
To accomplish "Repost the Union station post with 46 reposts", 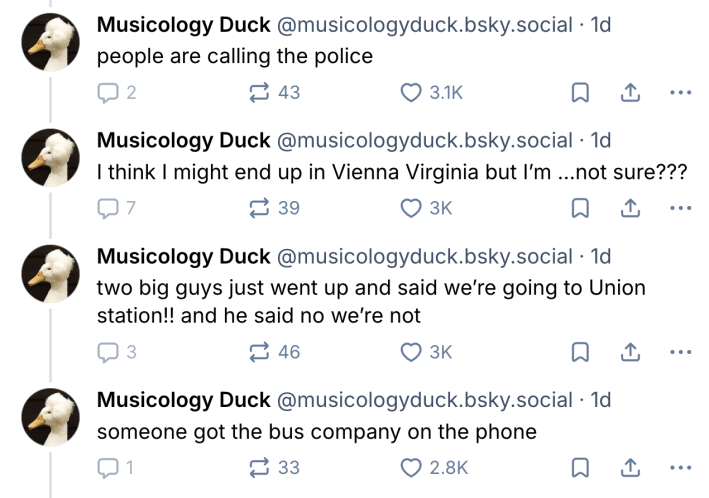I will 261,352.
